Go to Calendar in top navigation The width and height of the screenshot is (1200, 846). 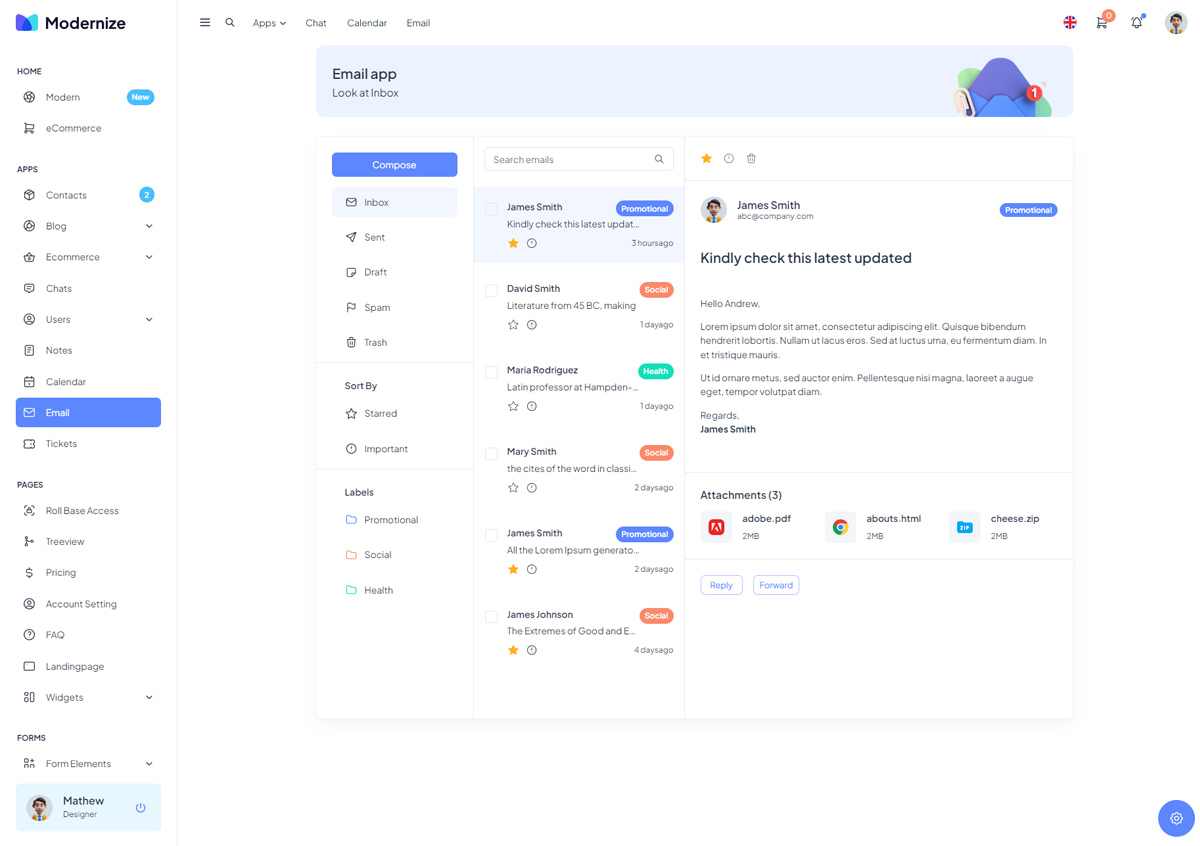pos(366,23)
